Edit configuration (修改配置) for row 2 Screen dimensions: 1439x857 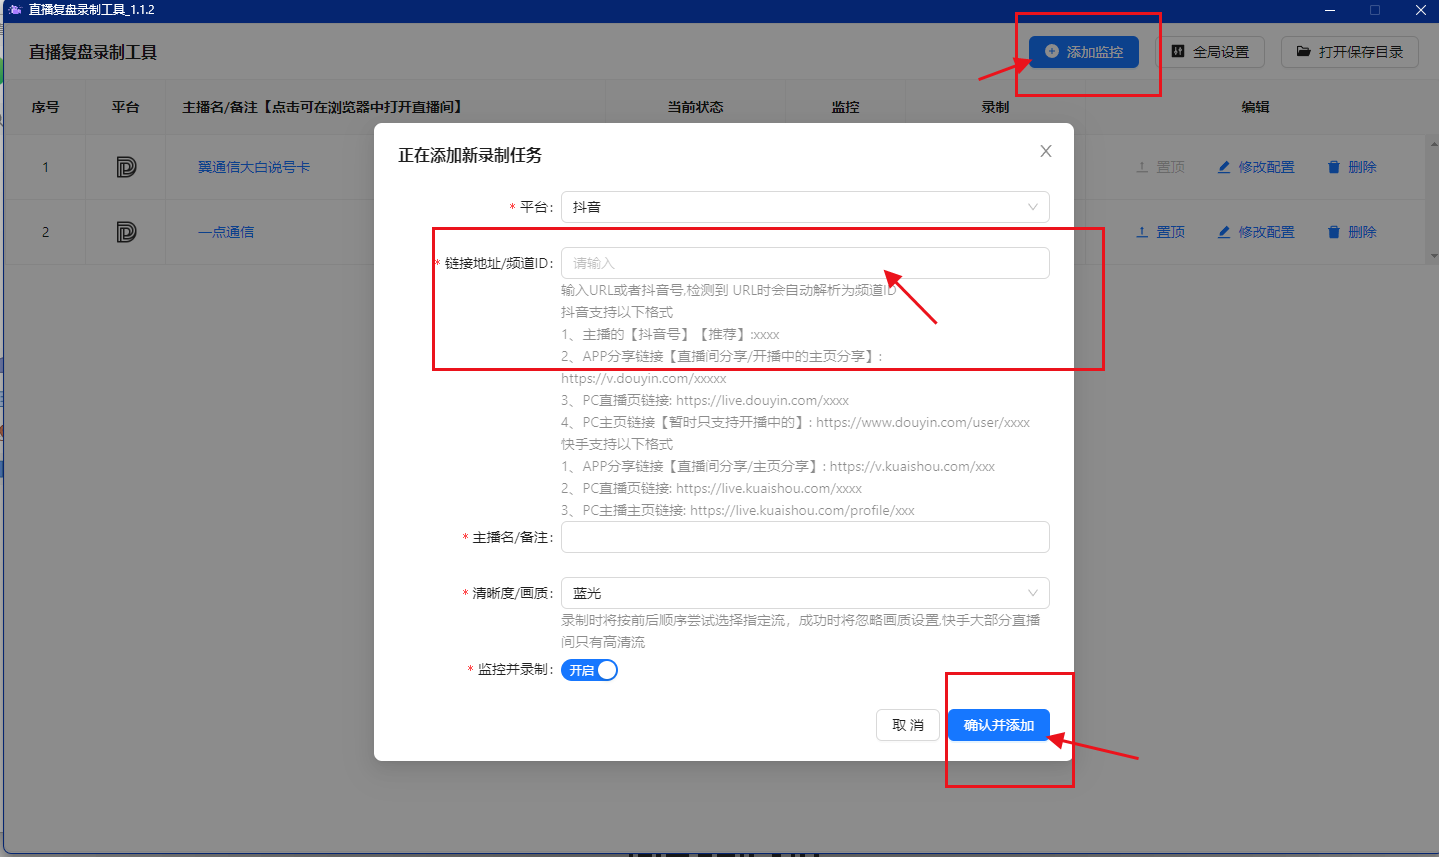click(1256, 232)
